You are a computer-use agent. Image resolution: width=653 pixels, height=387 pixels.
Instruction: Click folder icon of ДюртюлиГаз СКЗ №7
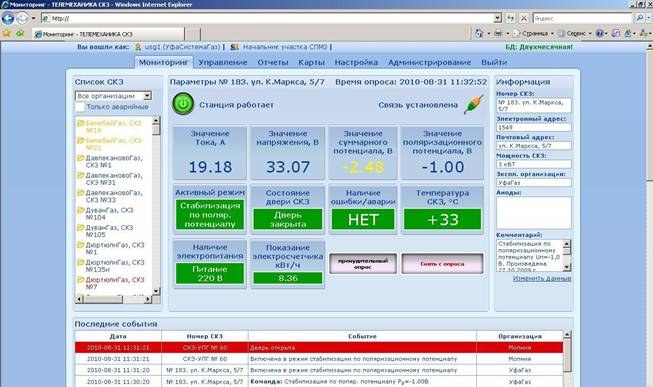[x=81, y=280]
